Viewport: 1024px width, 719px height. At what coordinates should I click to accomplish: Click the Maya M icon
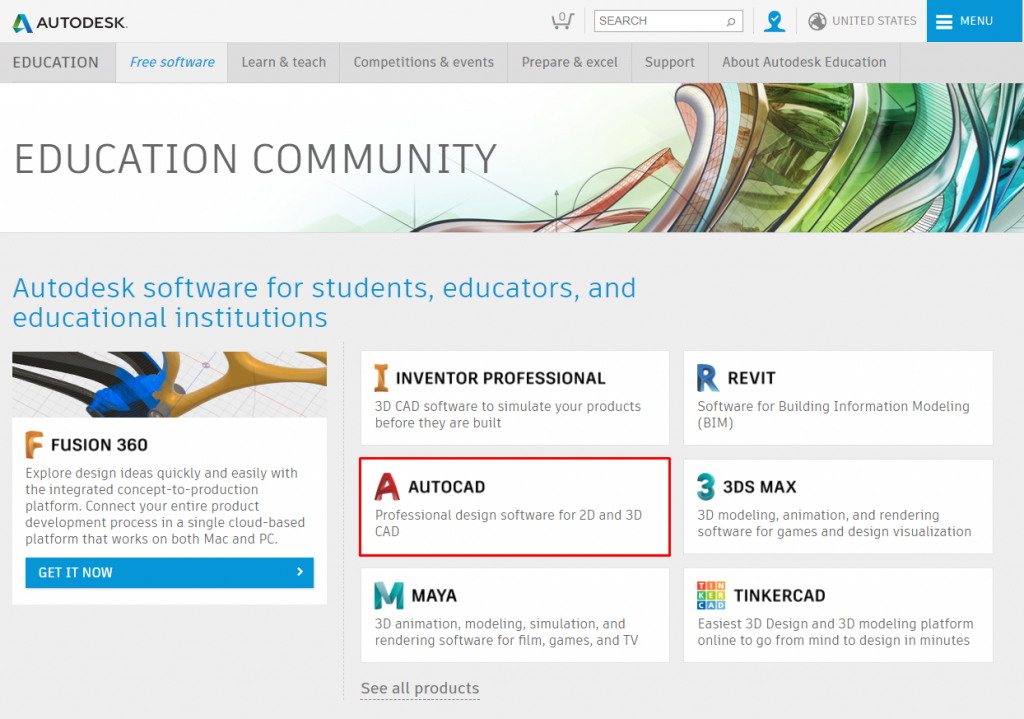pos(389,596)
